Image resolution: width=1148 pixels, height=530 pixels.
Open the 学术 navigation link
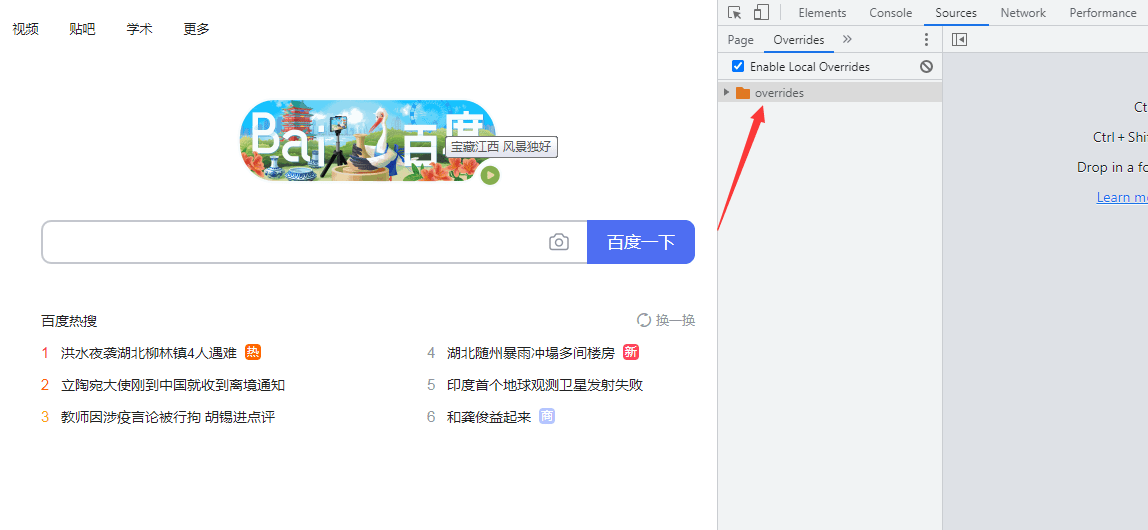click(x=140, y=29)
